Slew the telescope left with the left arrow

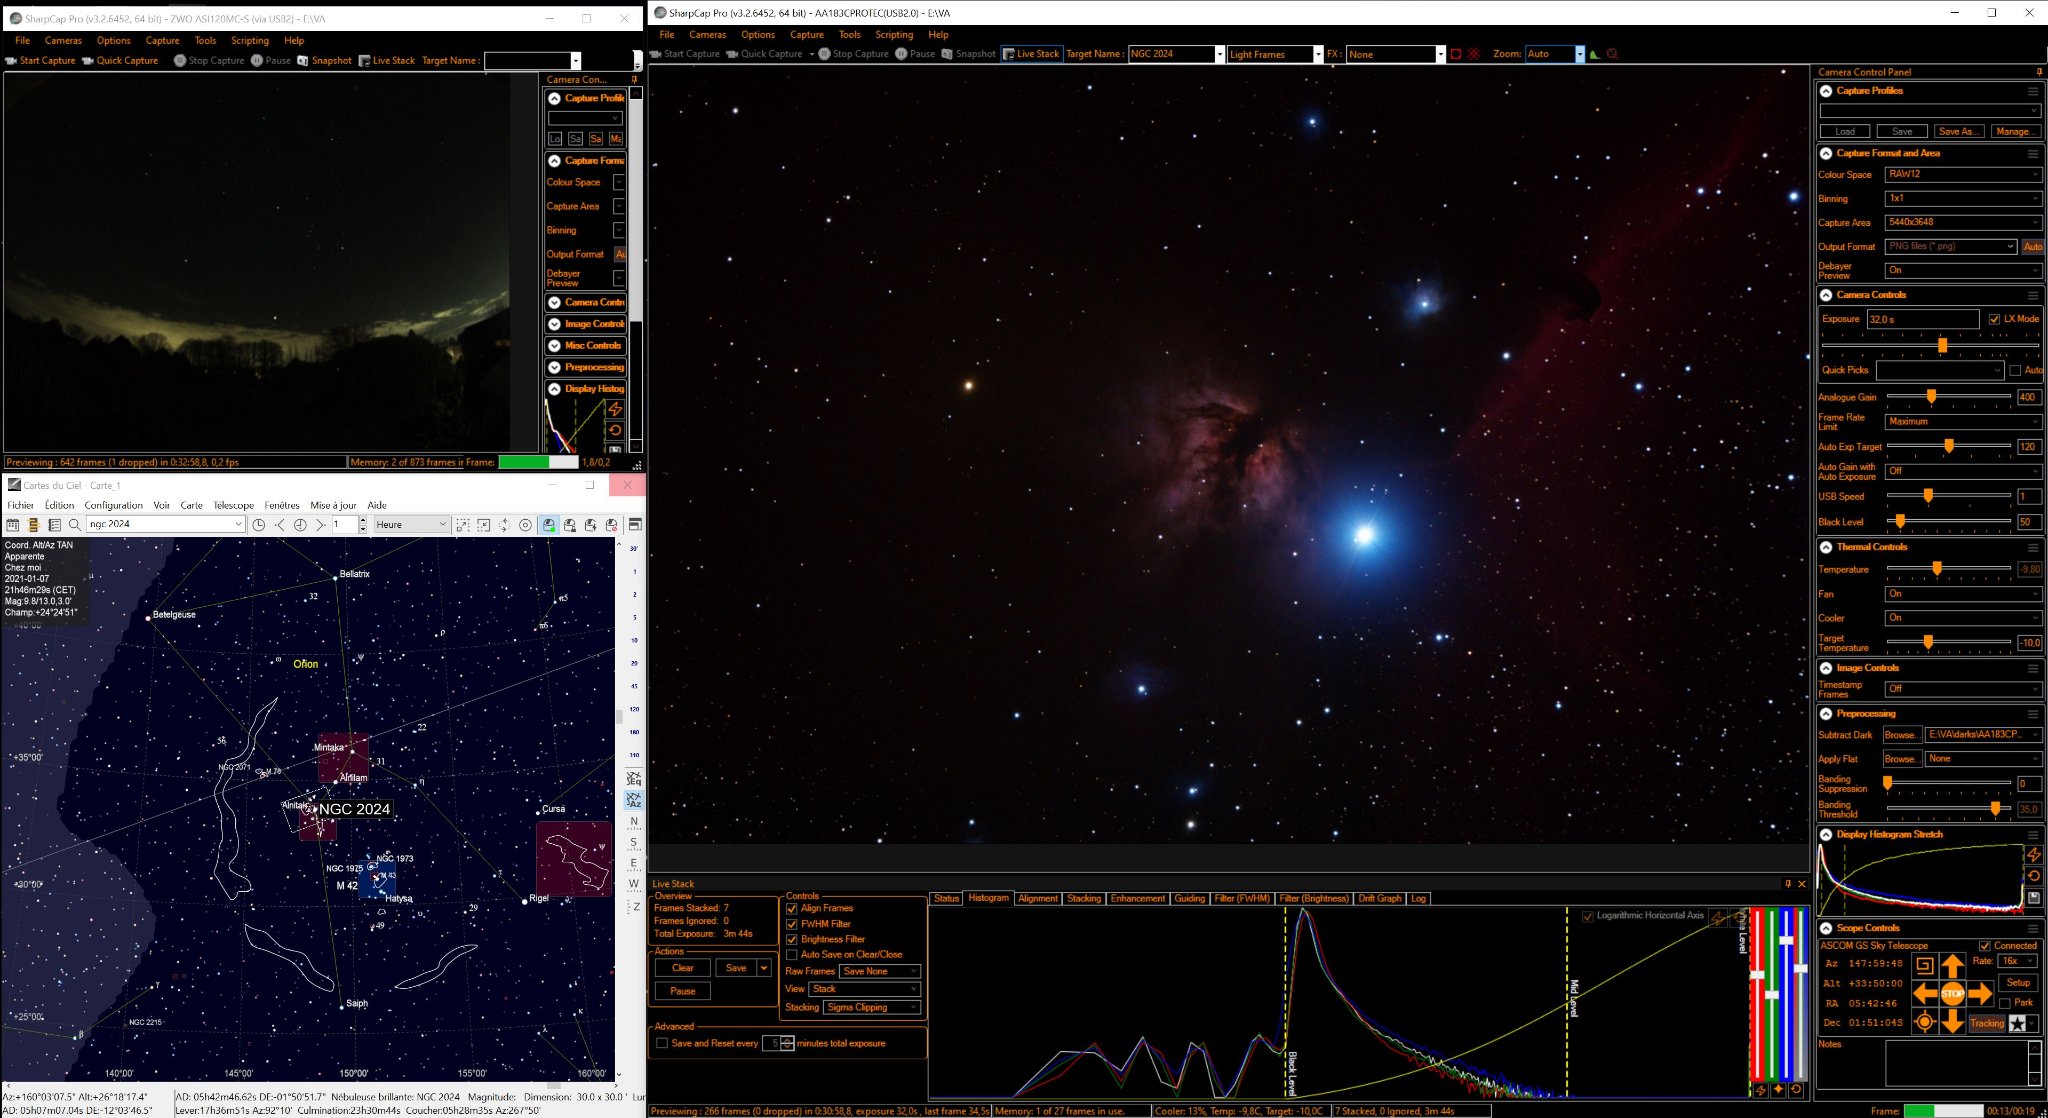[1925, 993]
